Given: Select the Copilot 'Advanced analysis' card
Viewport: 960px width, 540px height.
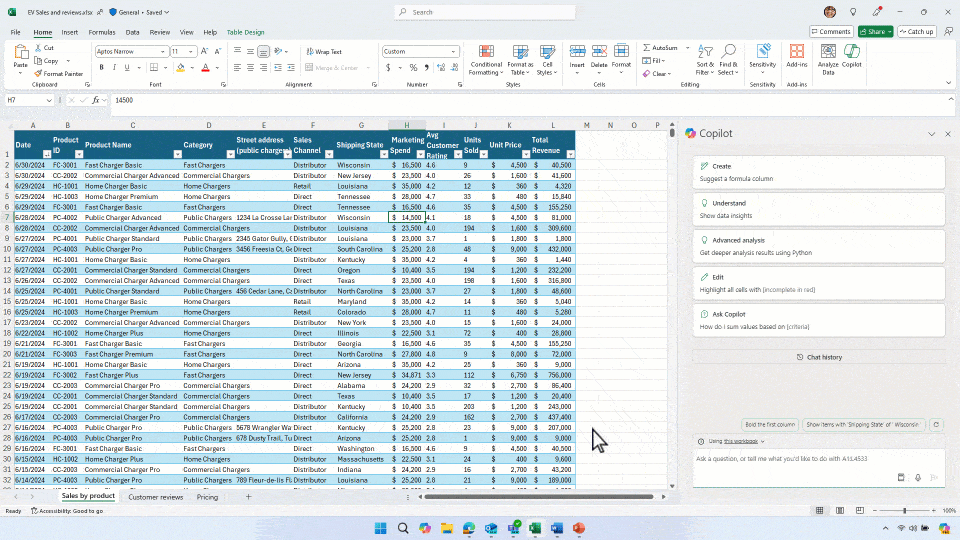Looking at the screenshot, I should point(819,246).
